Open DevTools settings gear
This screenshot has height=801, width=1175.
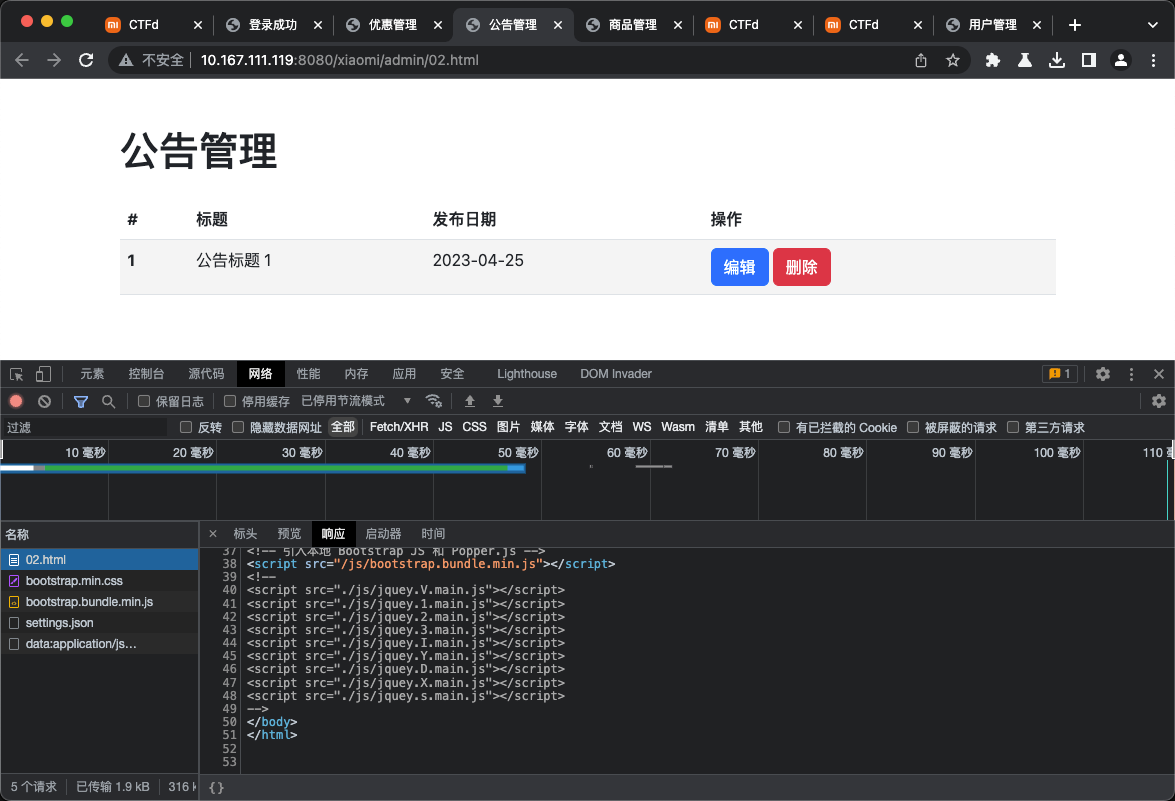coord(1102,373)
